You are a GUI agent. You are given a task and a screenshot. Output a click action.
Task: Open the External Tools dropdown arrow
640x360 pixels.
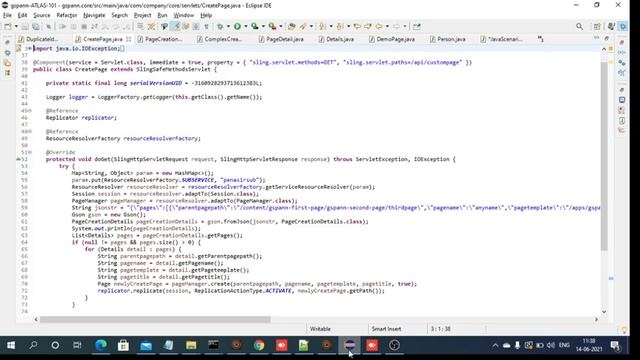coord(280,27)
